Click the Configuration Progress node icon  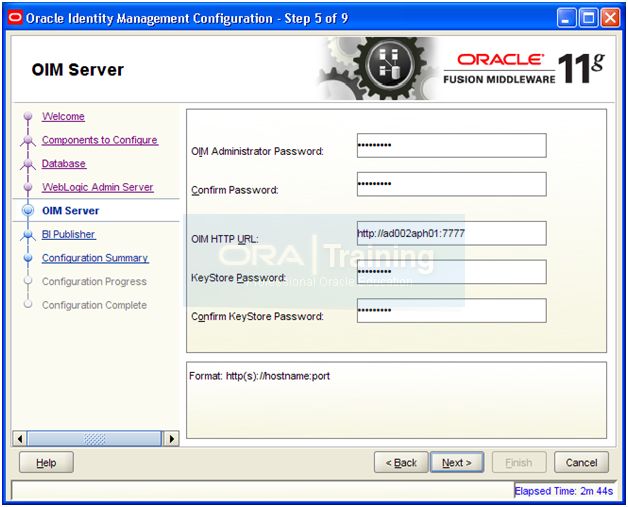(28, 281)
